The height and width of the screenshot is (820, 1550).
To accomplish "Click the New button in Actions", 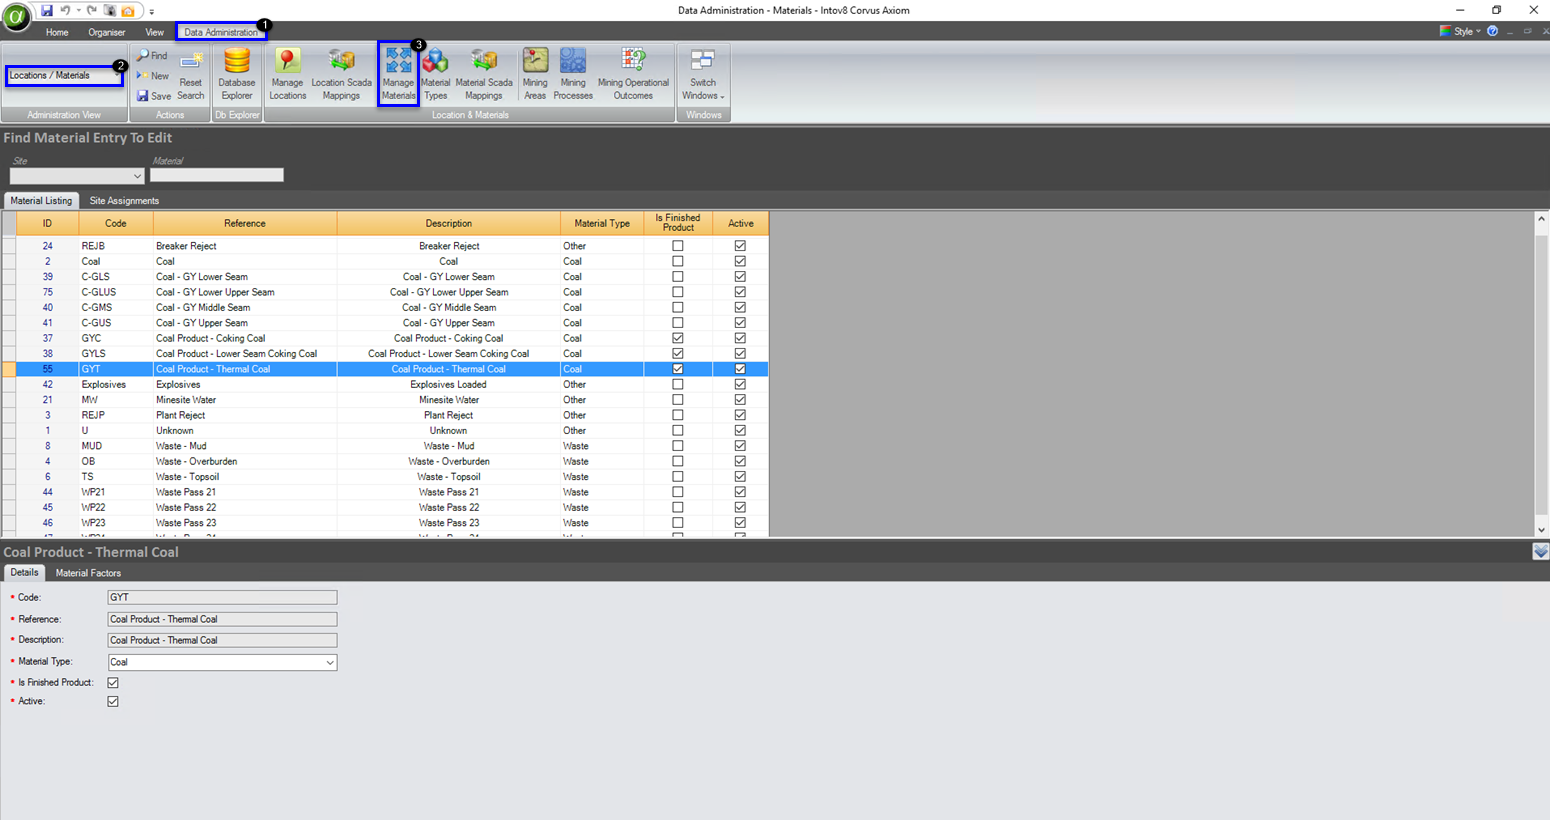I will [154, 76].
